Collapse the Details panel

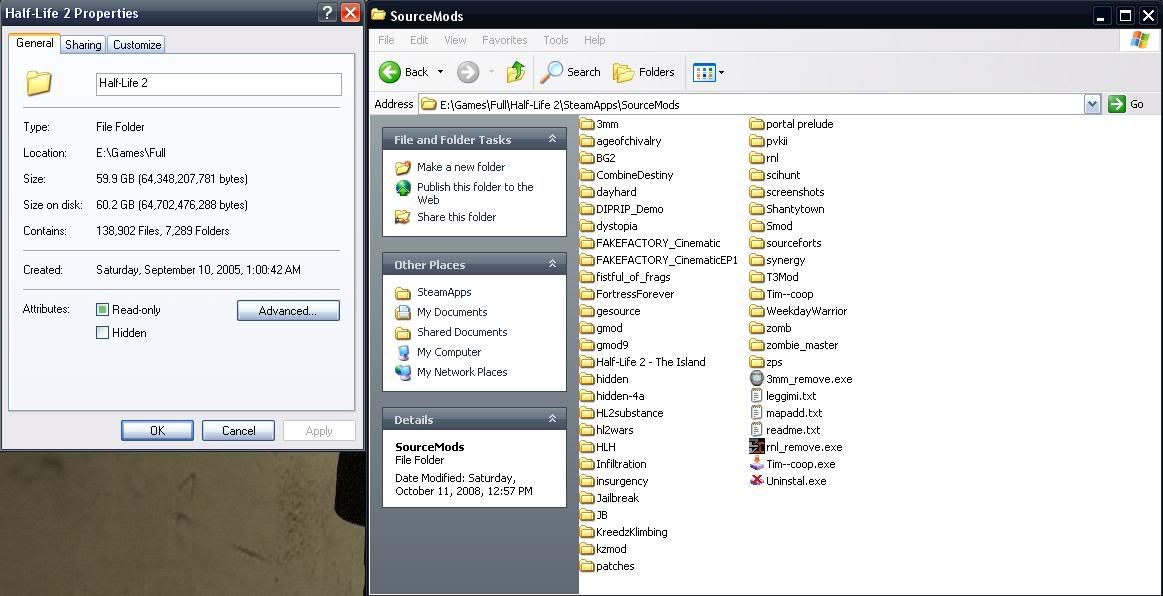point(552,419)
